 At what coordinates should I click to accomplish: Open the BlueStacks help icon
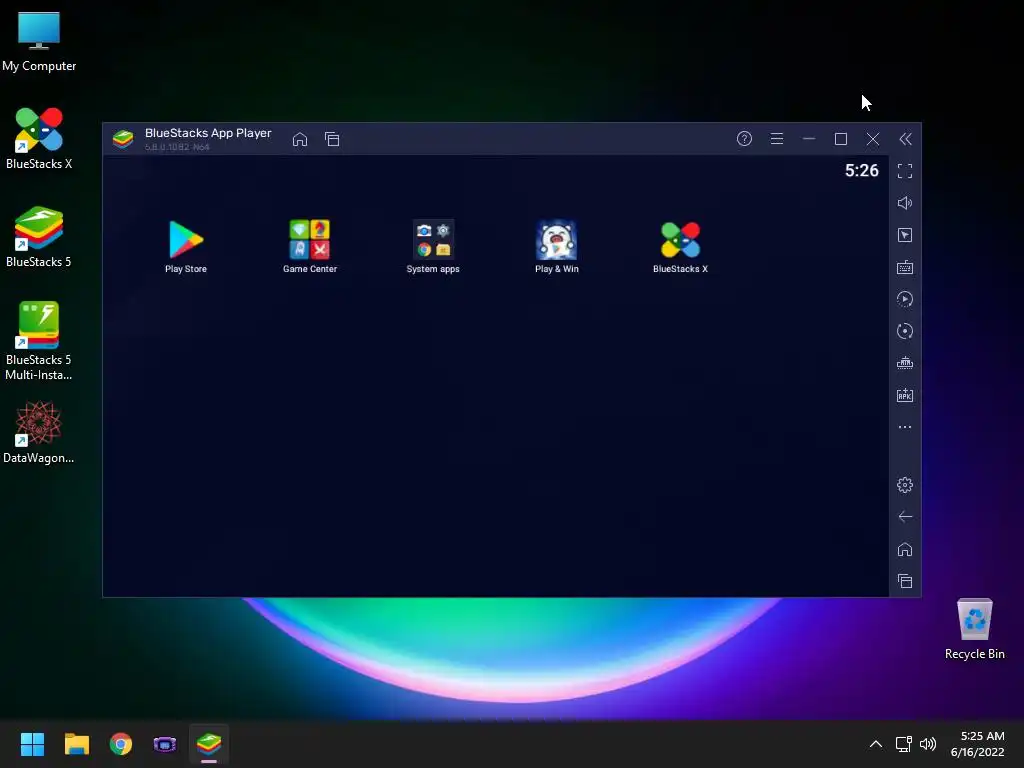744,138
